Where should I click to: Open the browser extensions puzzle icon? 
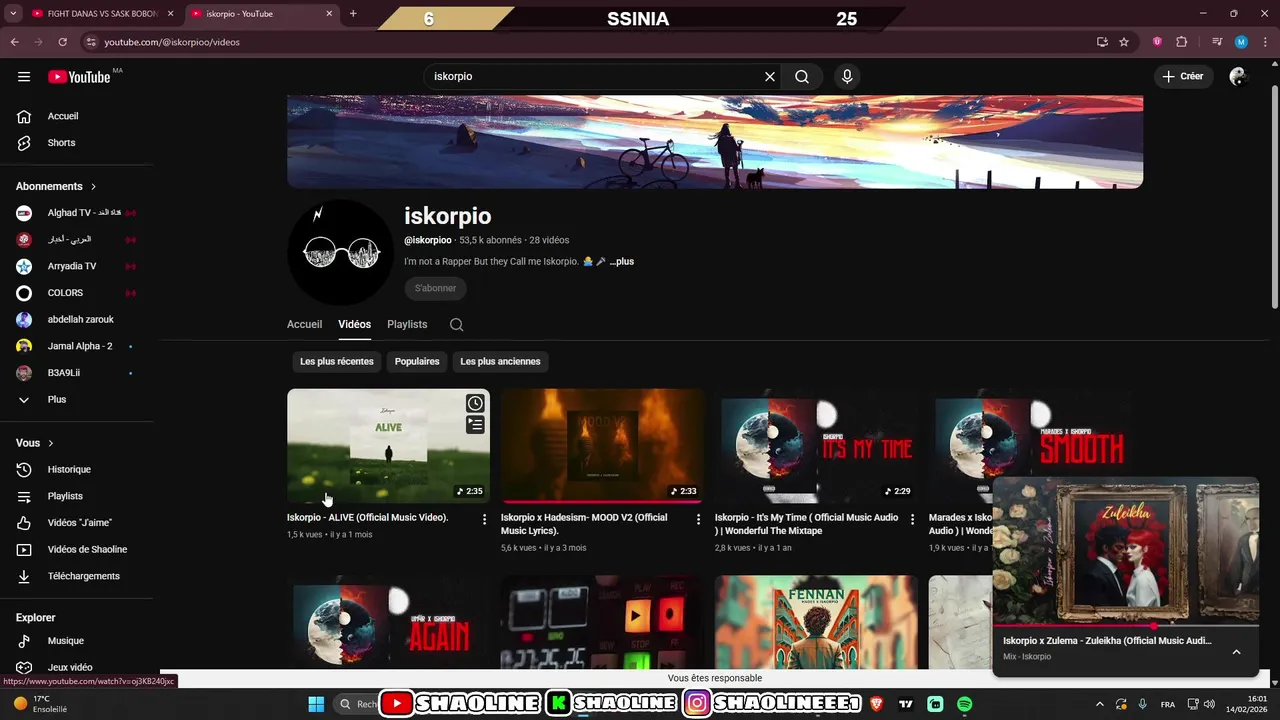pos(1181,42)
